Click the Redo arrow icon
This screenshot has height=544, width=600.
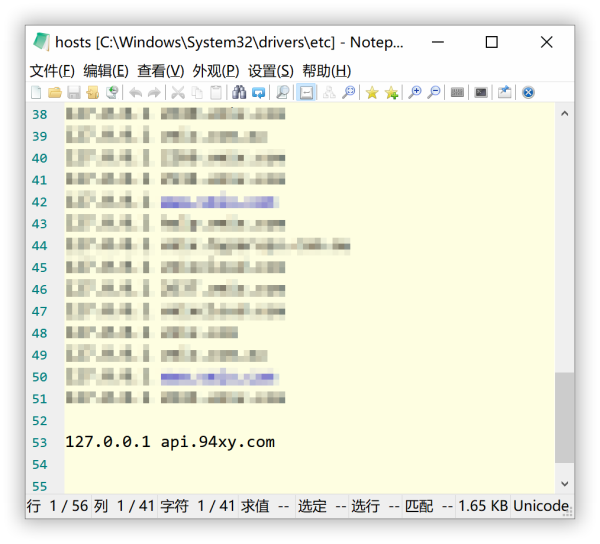pyautogui.click(x=154, y=92)
